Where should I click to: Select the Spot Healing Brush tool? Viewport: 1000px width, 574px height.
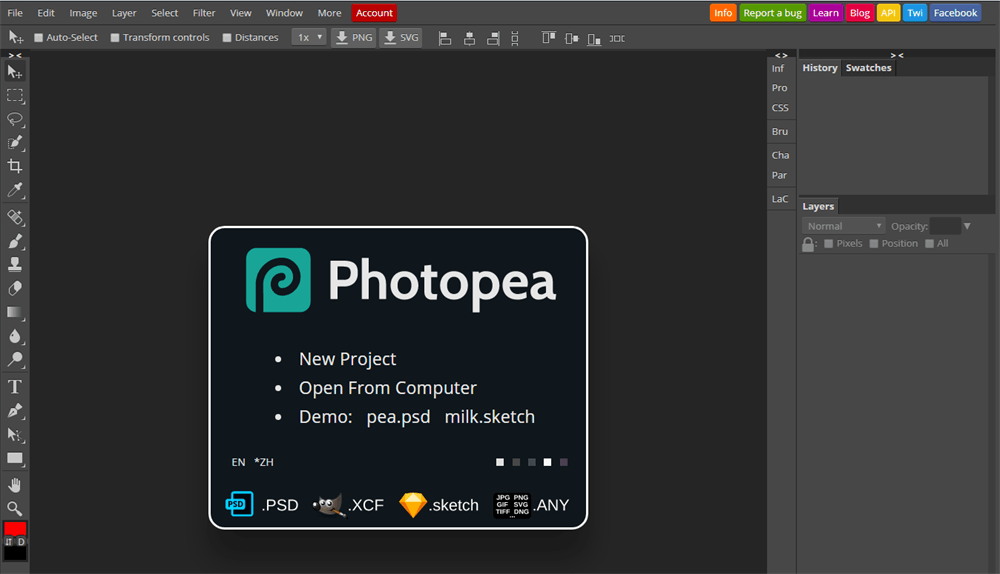tap(15, 217)
